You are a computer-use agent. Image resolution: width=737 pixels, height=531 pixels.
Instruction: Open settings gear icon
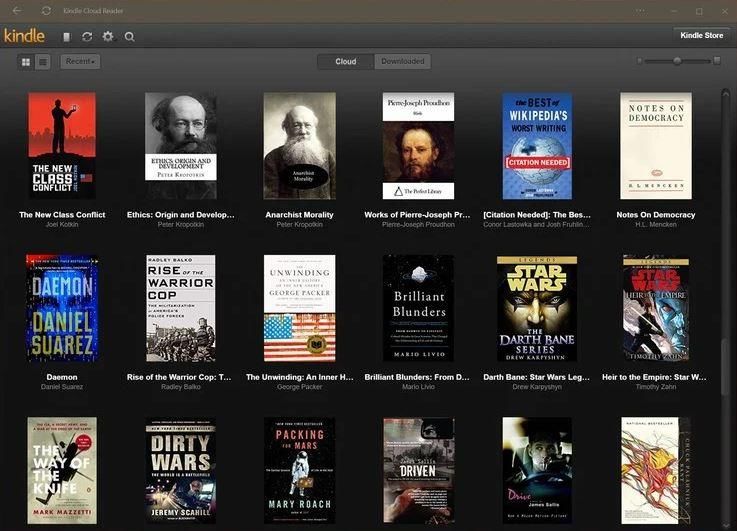click(108, 37)
